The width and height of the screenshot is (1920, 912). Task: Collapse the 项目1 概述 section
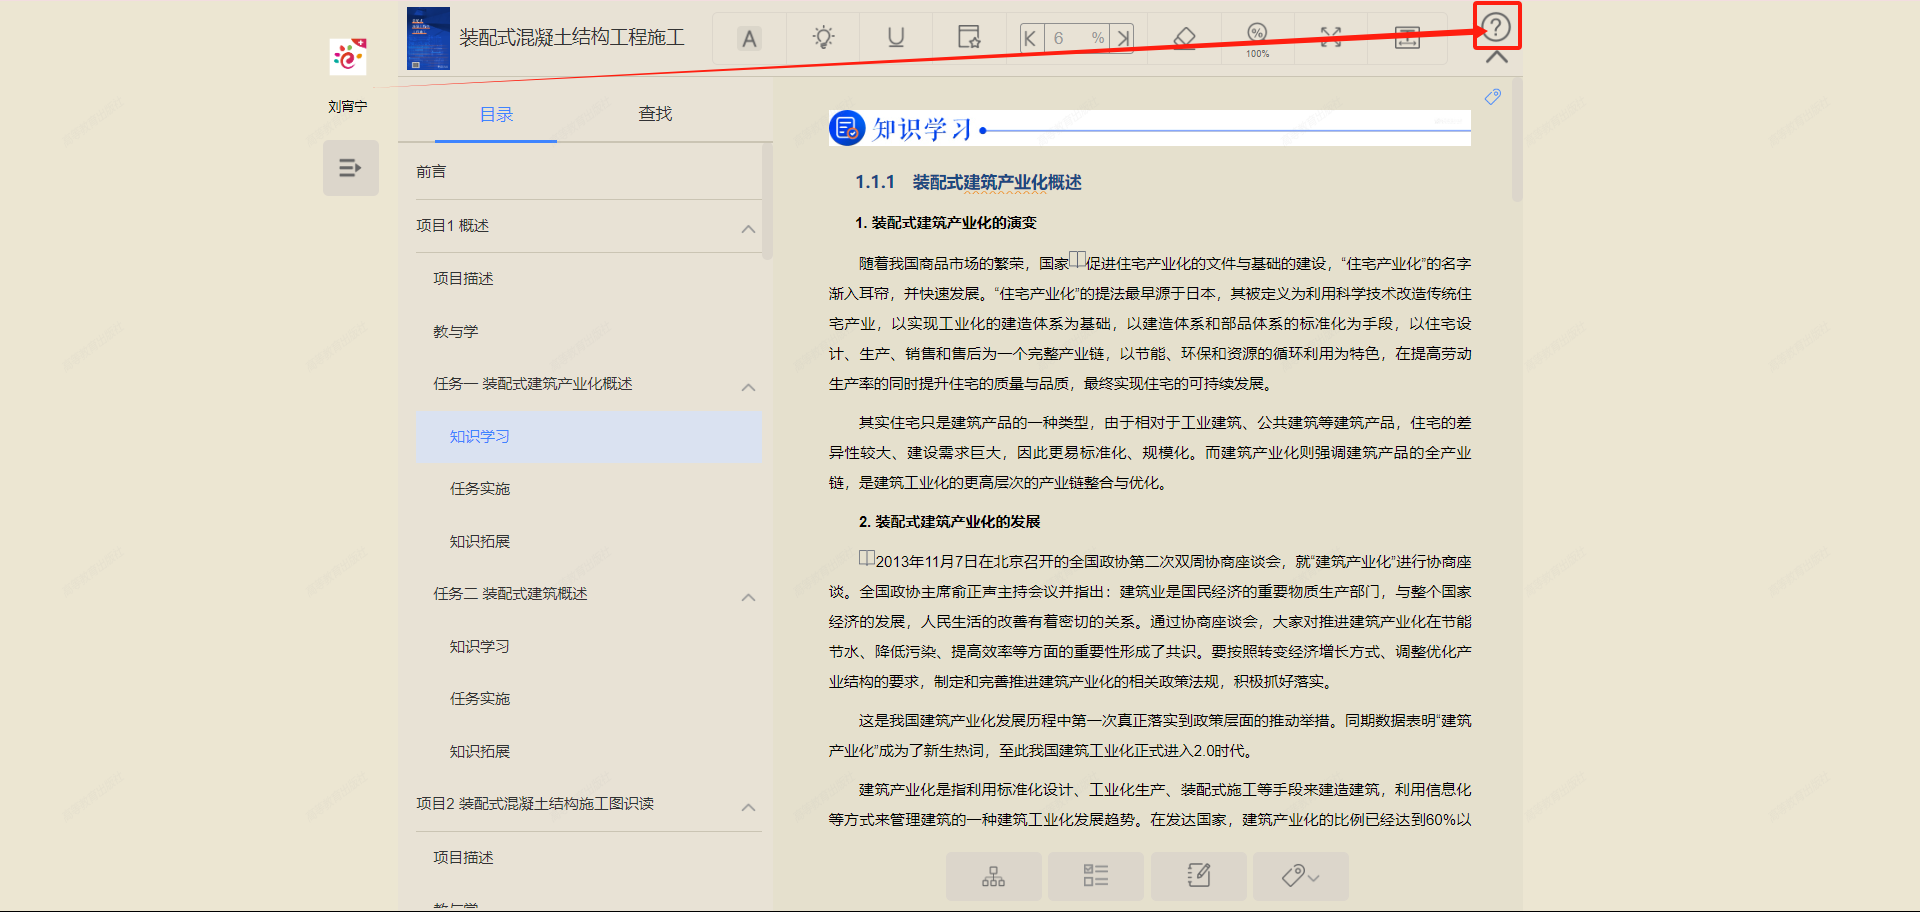click(x=747, y=229)
